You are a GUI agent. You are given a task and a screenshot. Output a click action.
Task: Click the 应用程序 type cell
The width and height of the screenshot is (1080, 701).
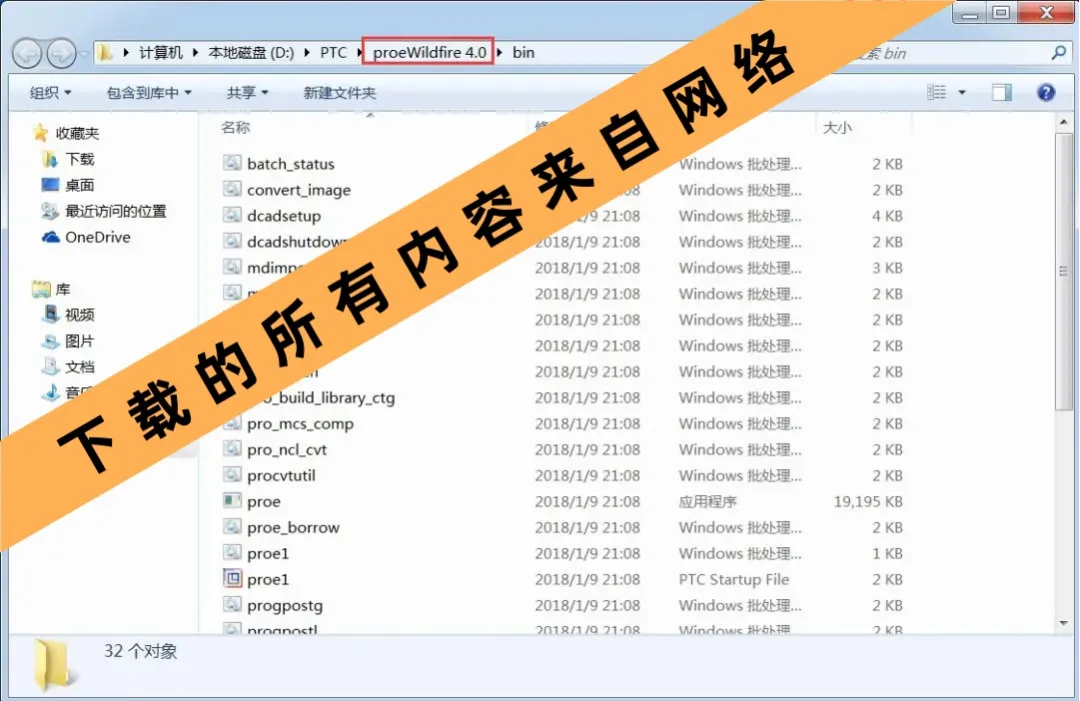tap(707, 501)
